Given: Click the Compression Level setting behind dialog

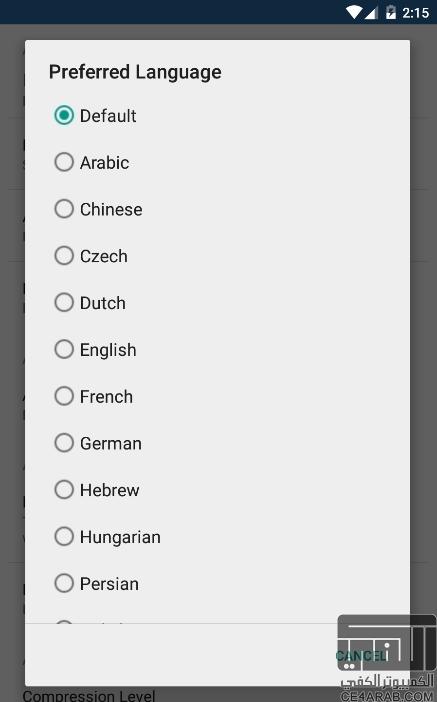Looking at the screenshot, I should click(x=89, y=695).
